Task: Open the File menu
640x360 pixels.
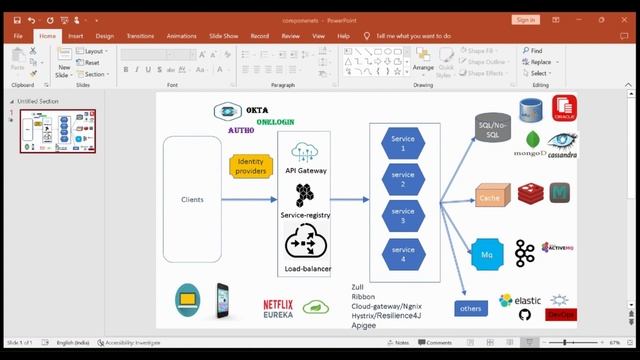Action: [18, 36]
